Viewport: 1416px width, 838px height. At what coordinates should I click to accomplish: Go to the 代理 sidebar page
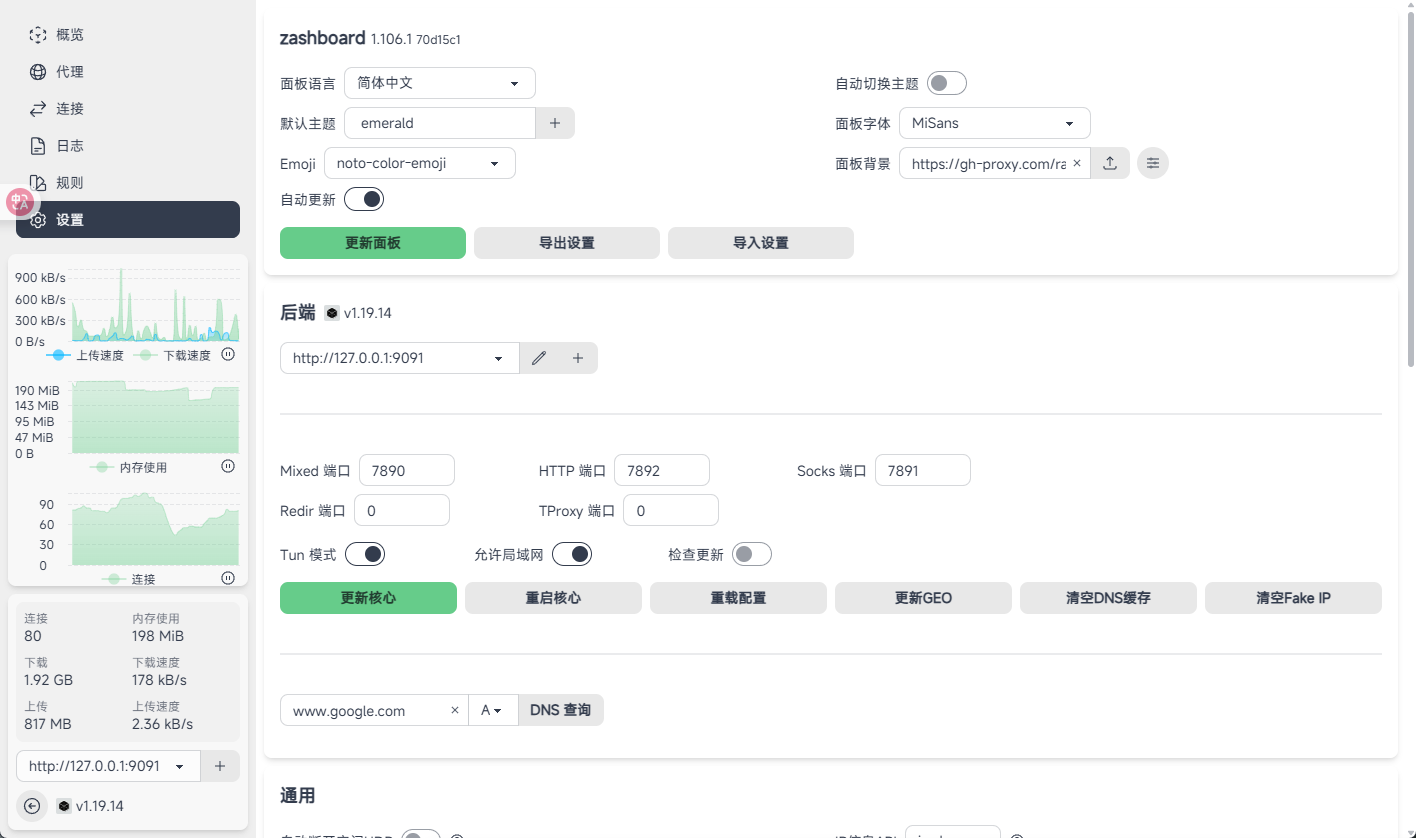click(x=70, y=72)
